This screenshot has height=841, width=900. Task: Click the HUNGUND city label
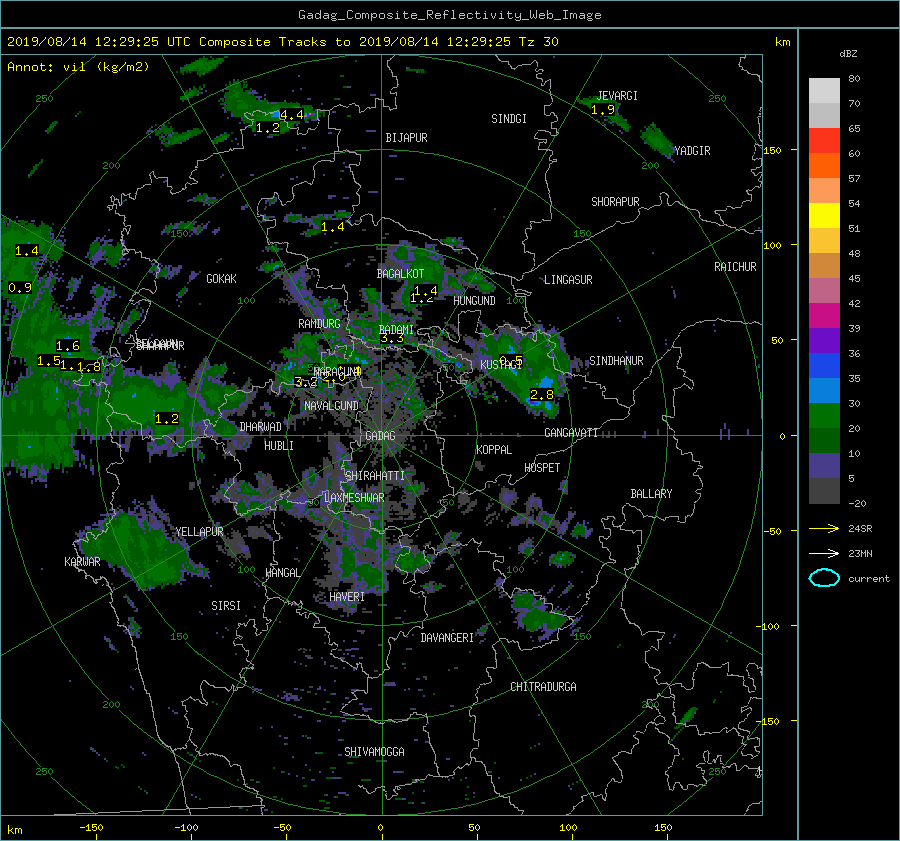pyautogui.click(x=474, y=301)
